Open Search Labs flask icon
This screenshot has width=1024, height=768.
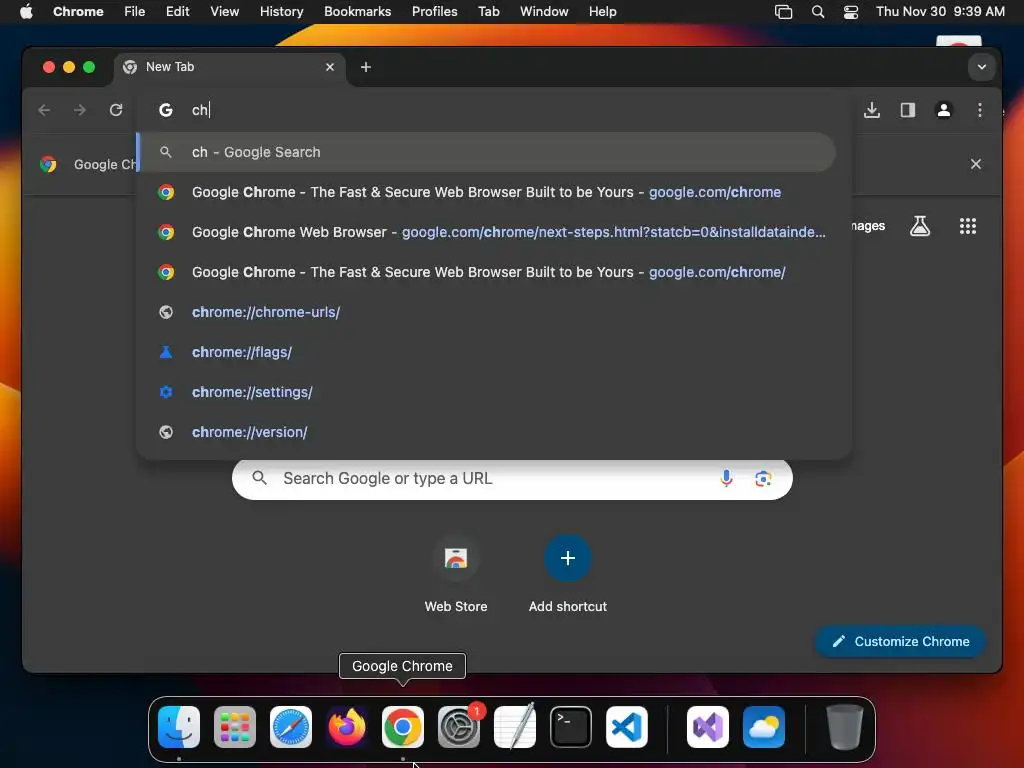(x=920, y=226)
